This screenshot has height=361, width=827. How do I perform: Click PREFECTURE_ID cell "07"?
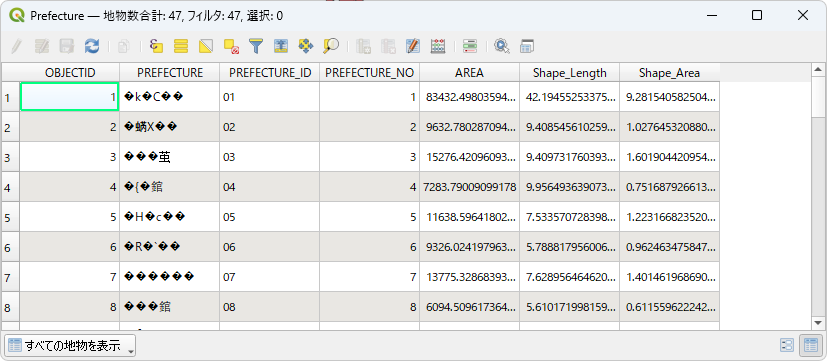(270, 277)
